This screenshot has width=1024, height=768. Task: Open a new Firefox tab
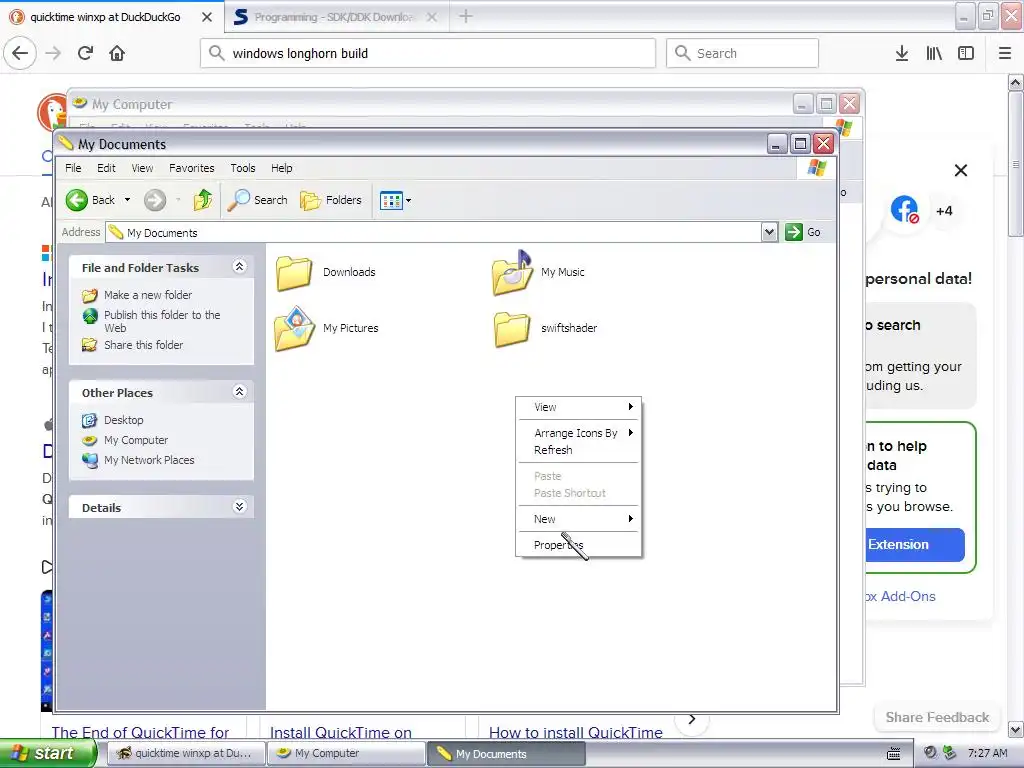coord(466,16)
